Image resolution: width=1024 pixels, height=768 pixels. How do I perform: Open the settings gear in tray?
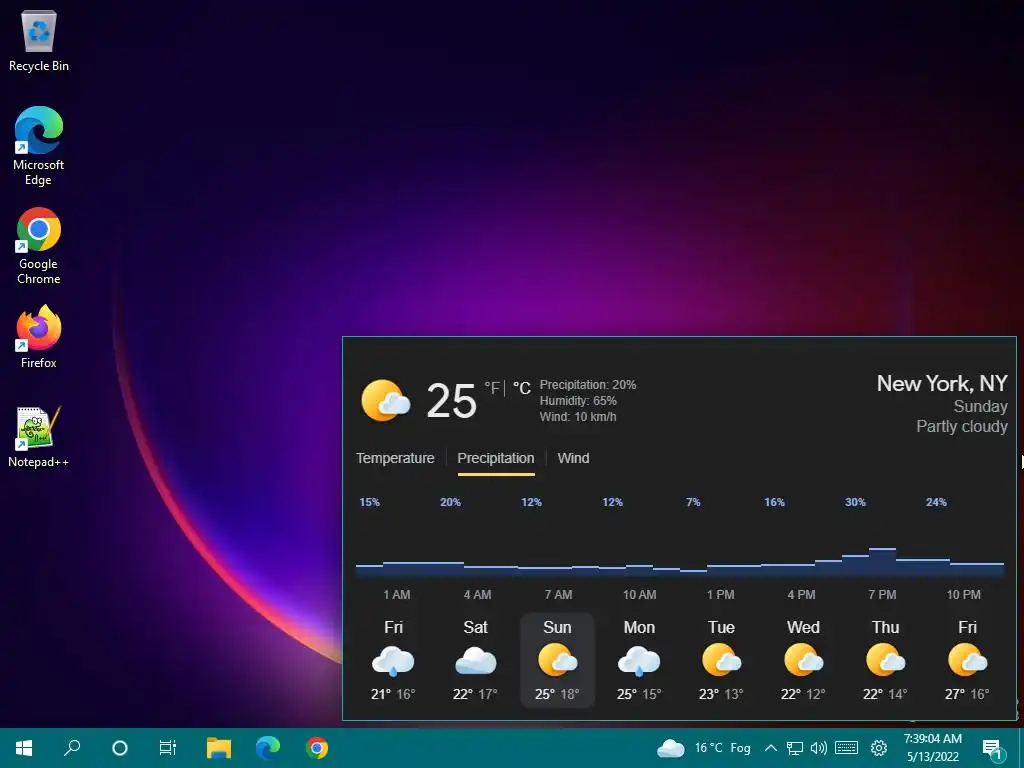[879, 748]
